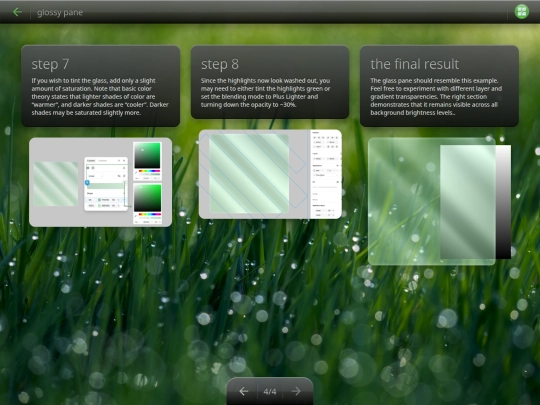Select the 'step 7' heading
Screen dimensions: 540x405
coord(50,64)
